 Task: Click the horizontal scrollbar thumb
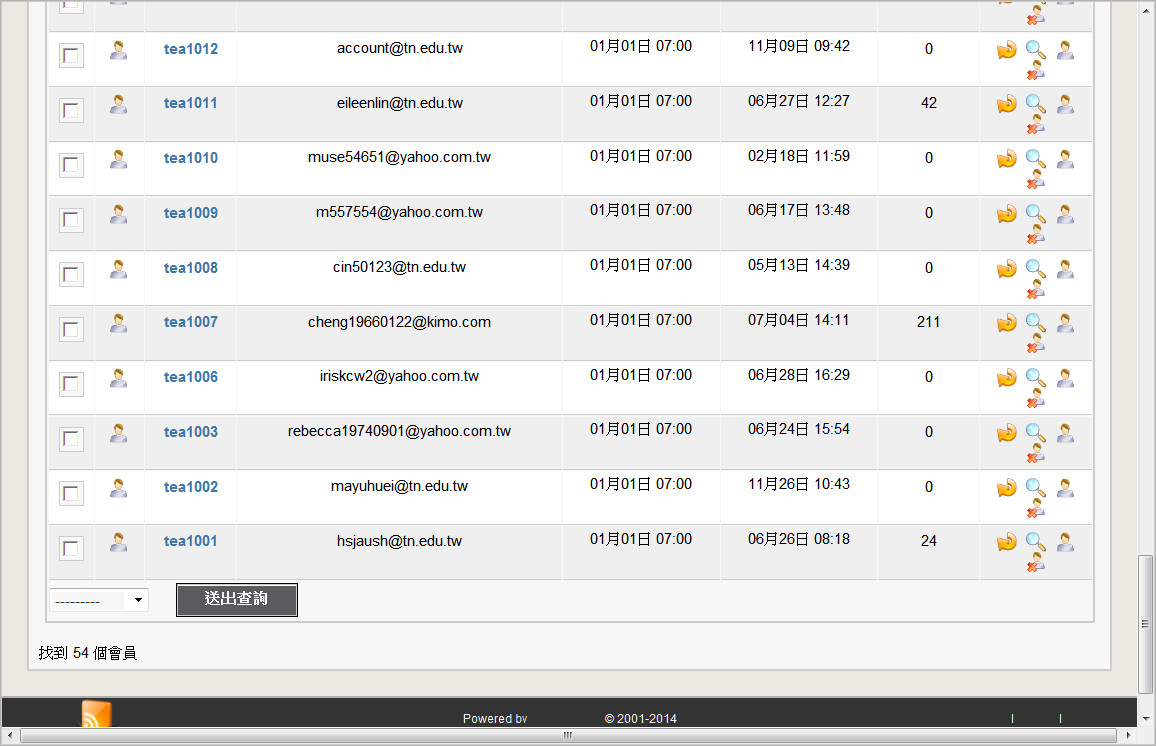click(x=567, y=736)
